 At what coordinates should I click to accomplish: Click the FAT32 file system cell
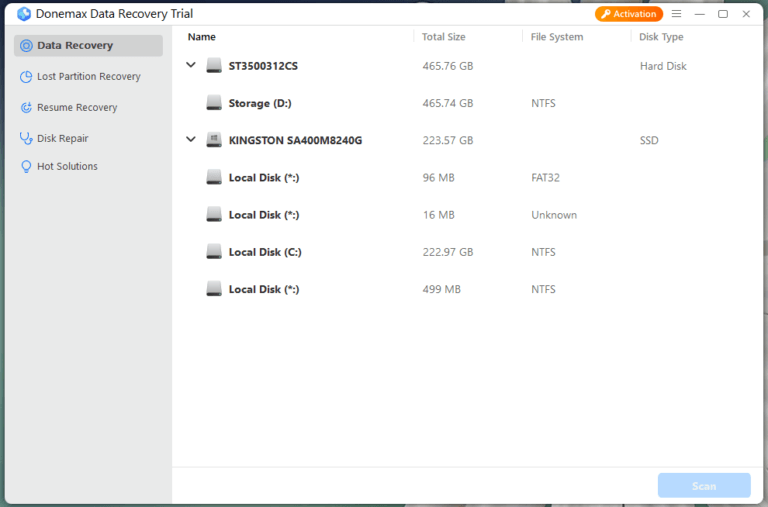click(x=545, y=178)
